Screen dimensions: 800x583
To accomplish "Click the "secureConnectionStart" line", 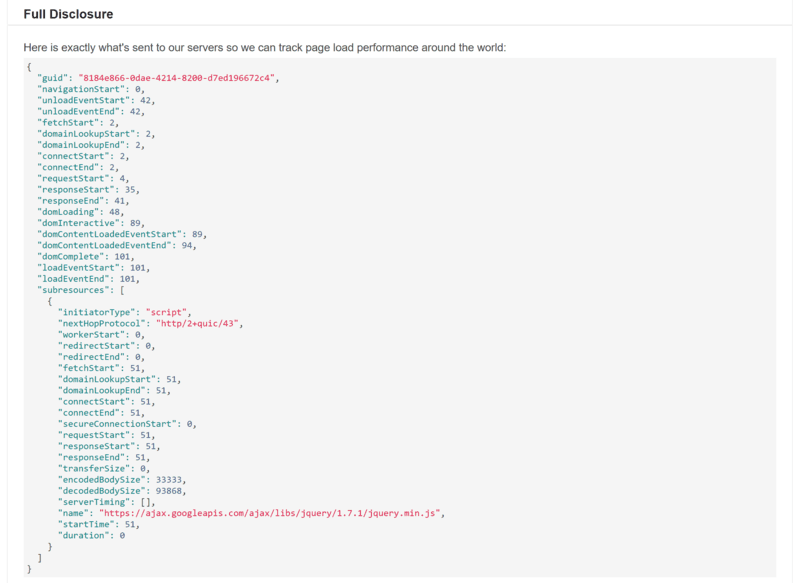I will [127, 423].
